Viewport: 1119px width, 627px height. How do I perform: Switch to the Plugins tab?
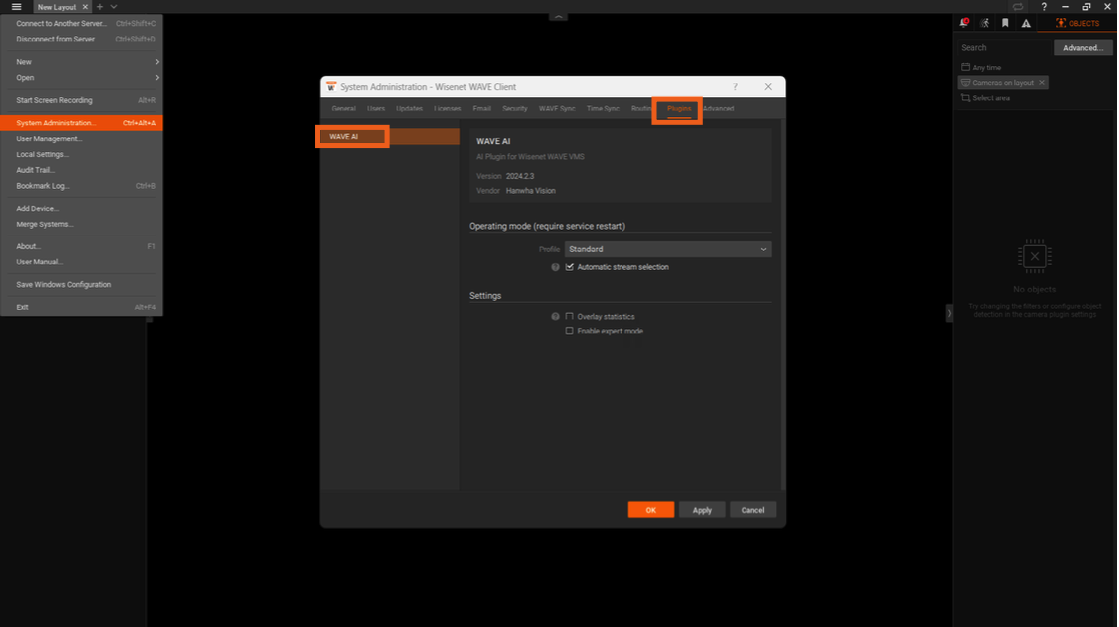pyautogui.click(x=679, y=108)
